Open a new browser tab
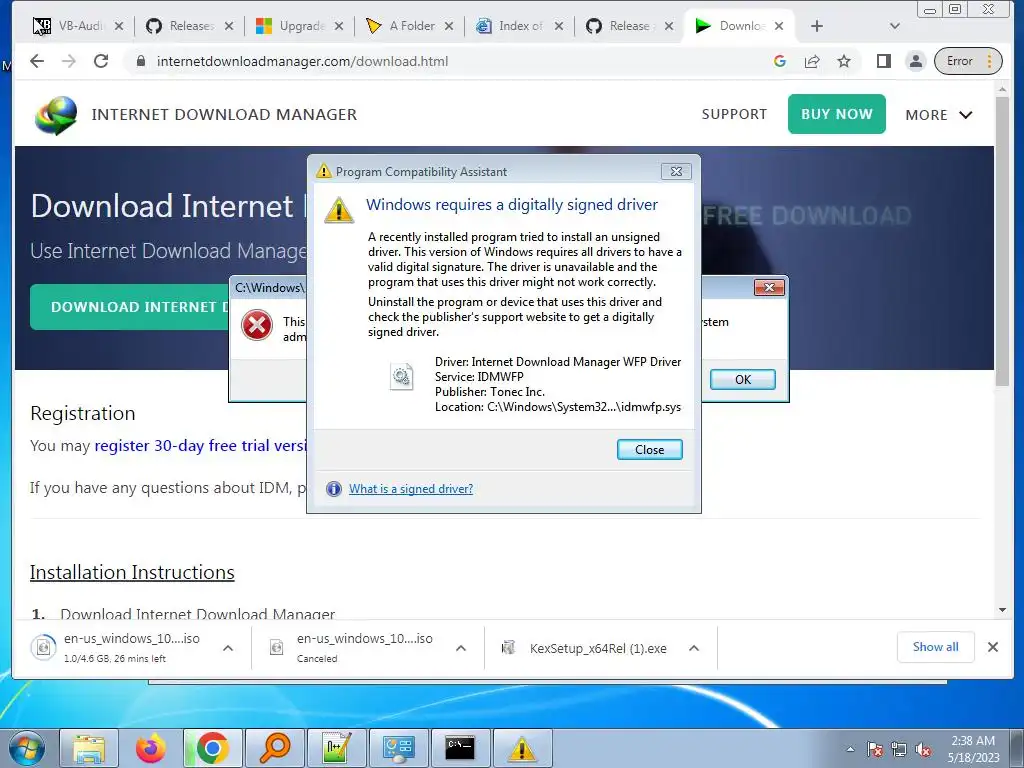The width and height of the screenshot is (1024, 768). click(816, 26)
